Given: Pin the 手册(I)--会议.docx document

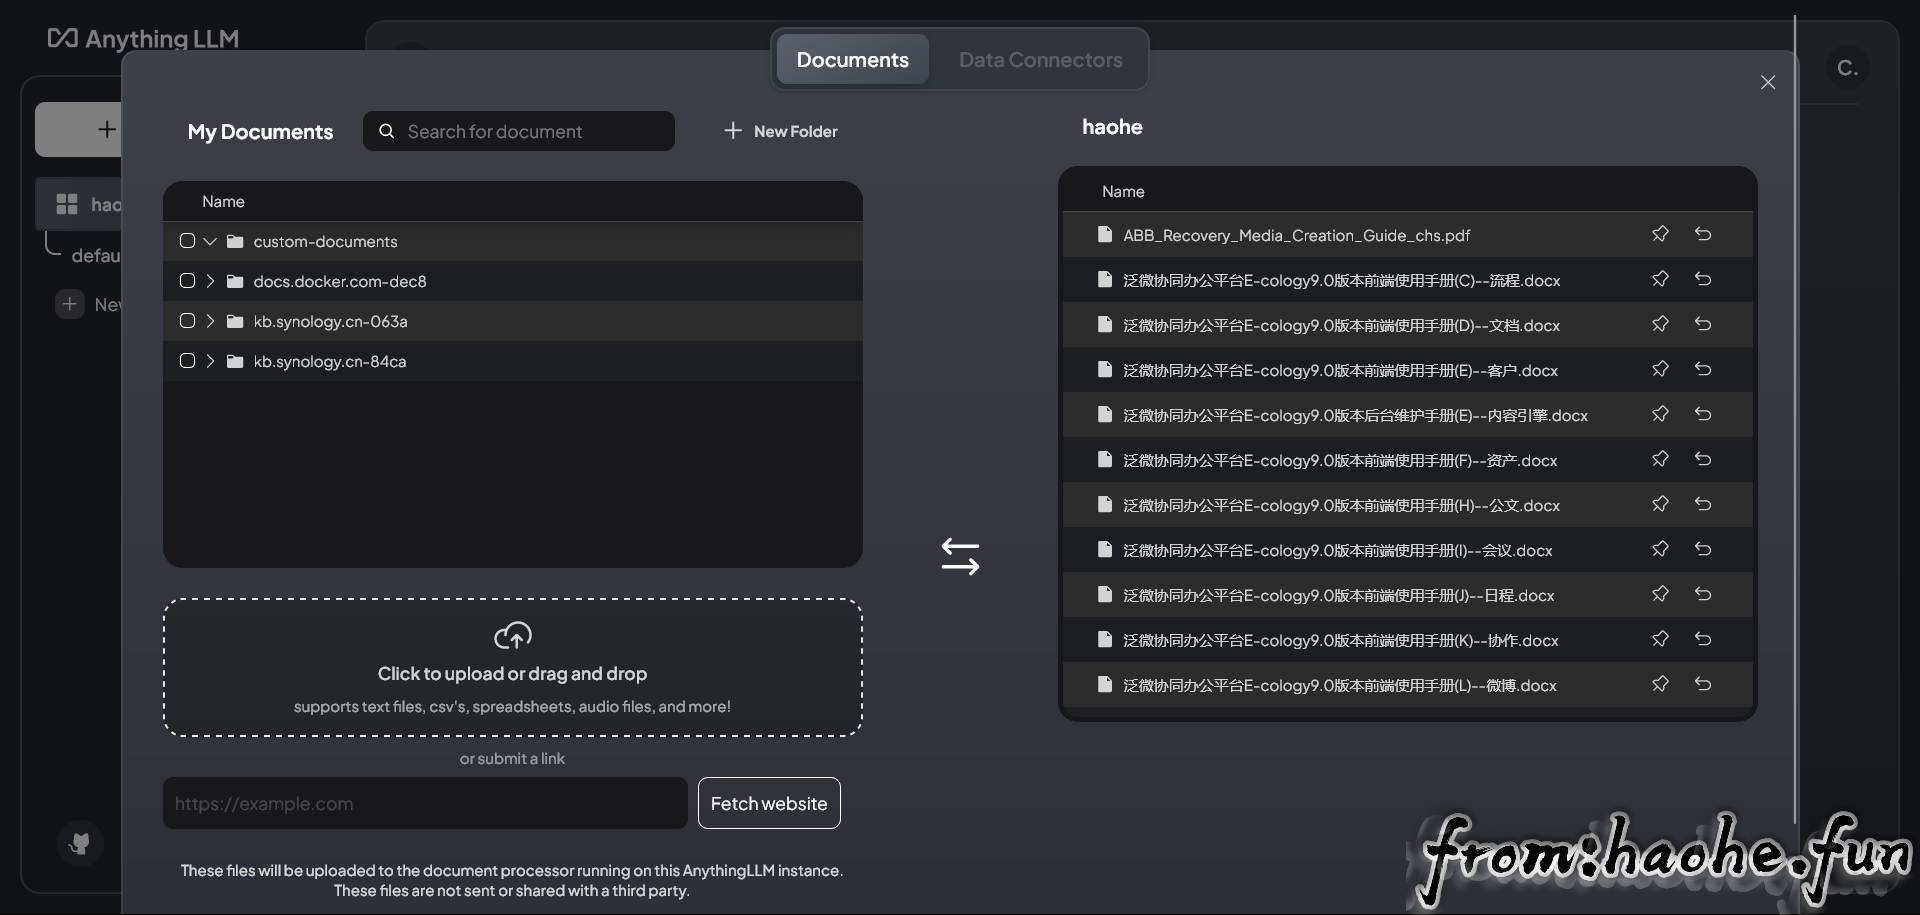Looking at the screenshot, I should click(x=1660, y=549).
